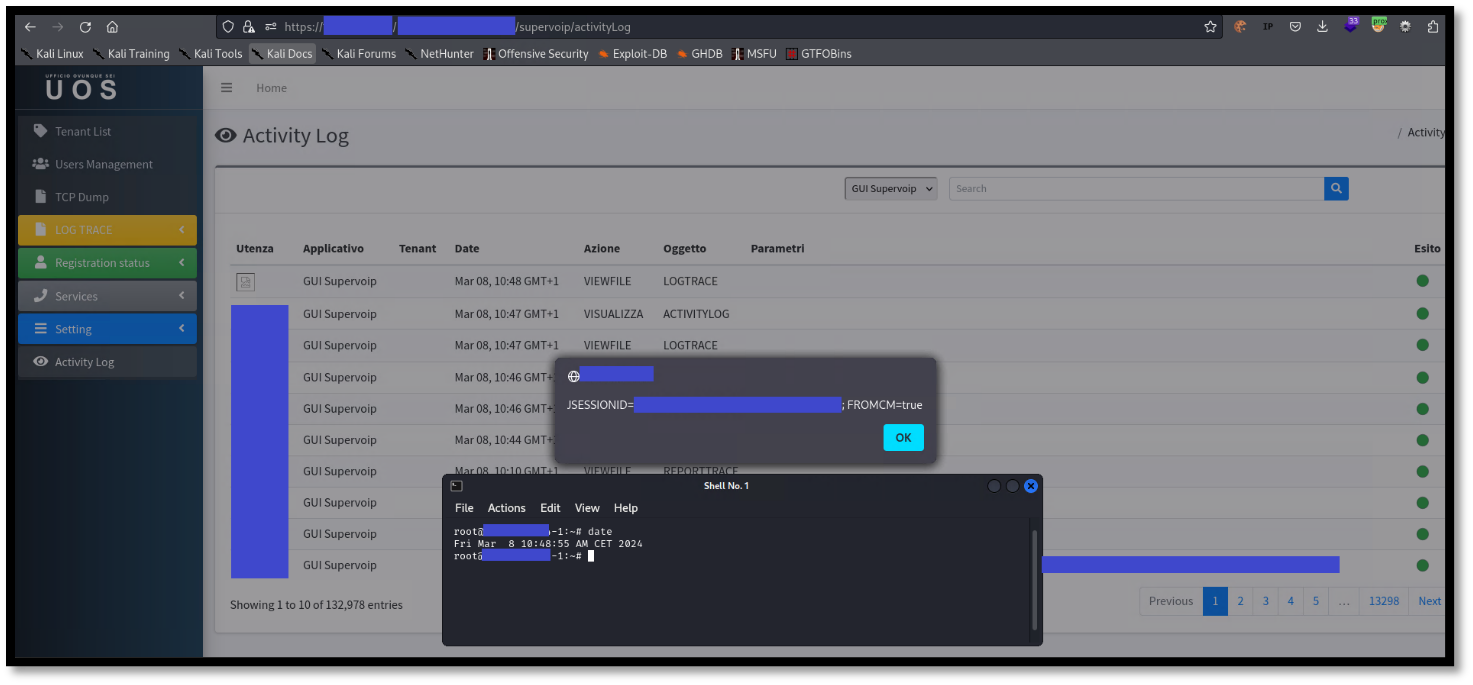
Task: Open Users Management in the sidebar
Action: click(107, 164)
